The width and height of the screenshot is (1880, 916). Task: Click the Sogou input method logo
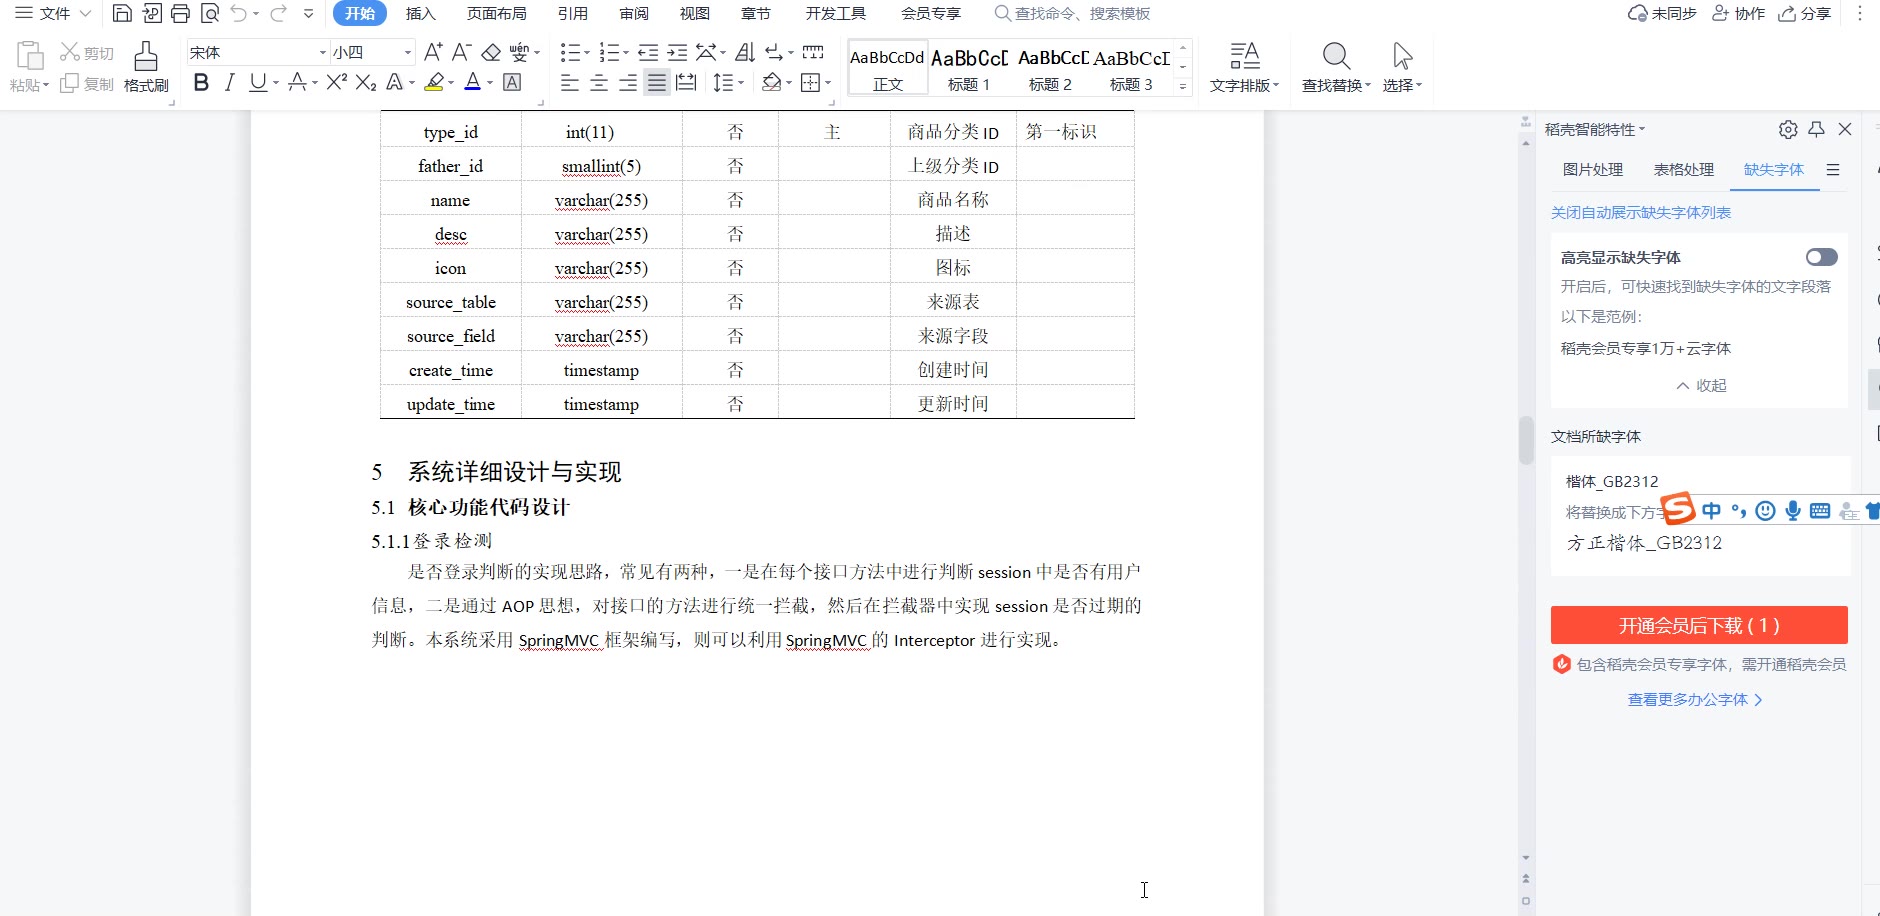1679,508
